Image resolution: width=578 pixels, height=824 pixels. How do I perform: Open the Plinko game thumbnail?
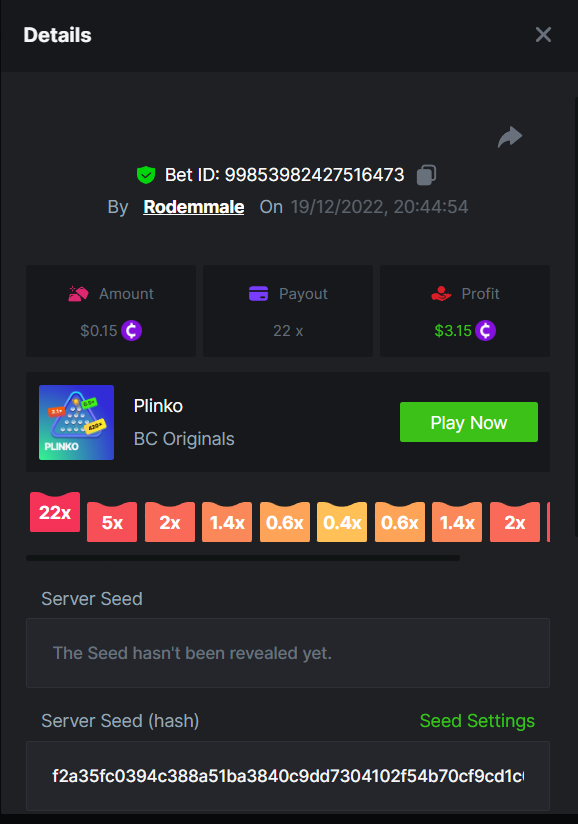(76, 423)
